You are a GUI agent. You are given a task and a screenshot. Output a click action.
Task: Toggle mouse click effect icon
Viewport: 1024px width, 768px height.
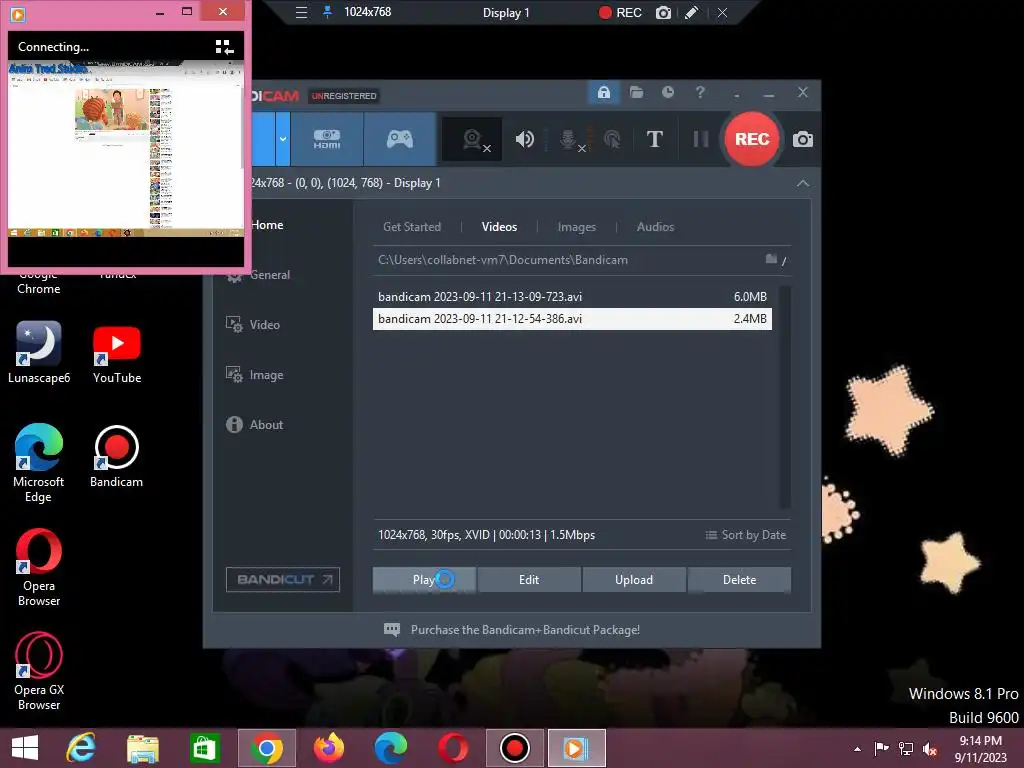point(612,139)
